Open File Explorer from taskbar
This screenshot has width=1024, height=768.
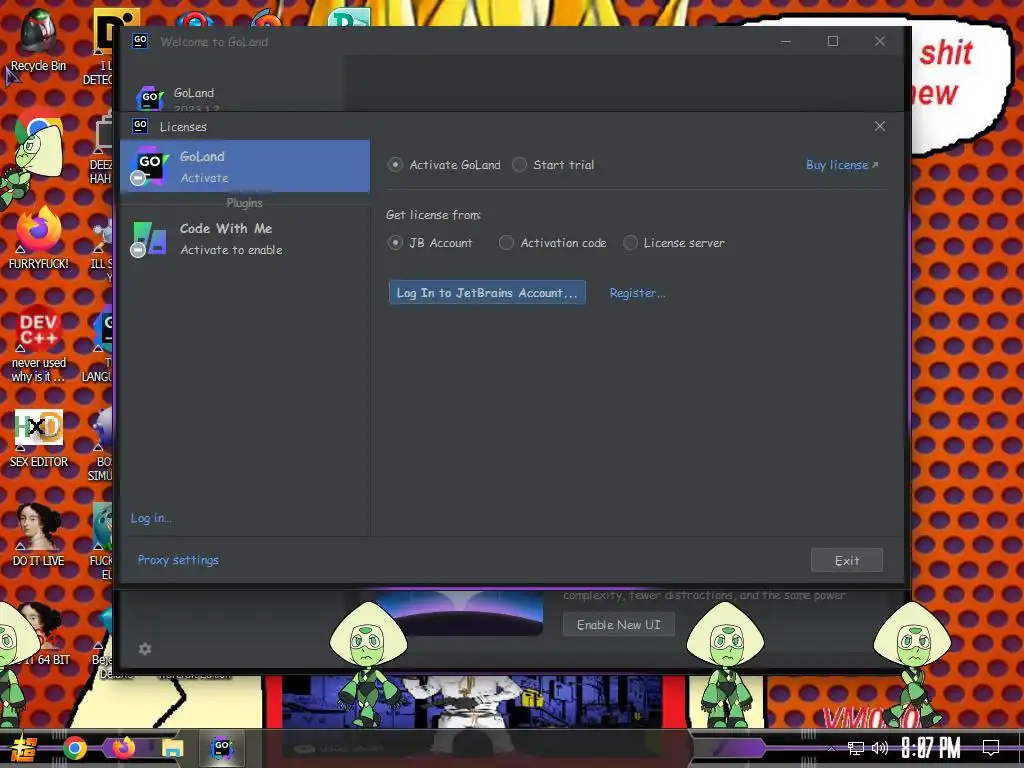click(172, 748)
